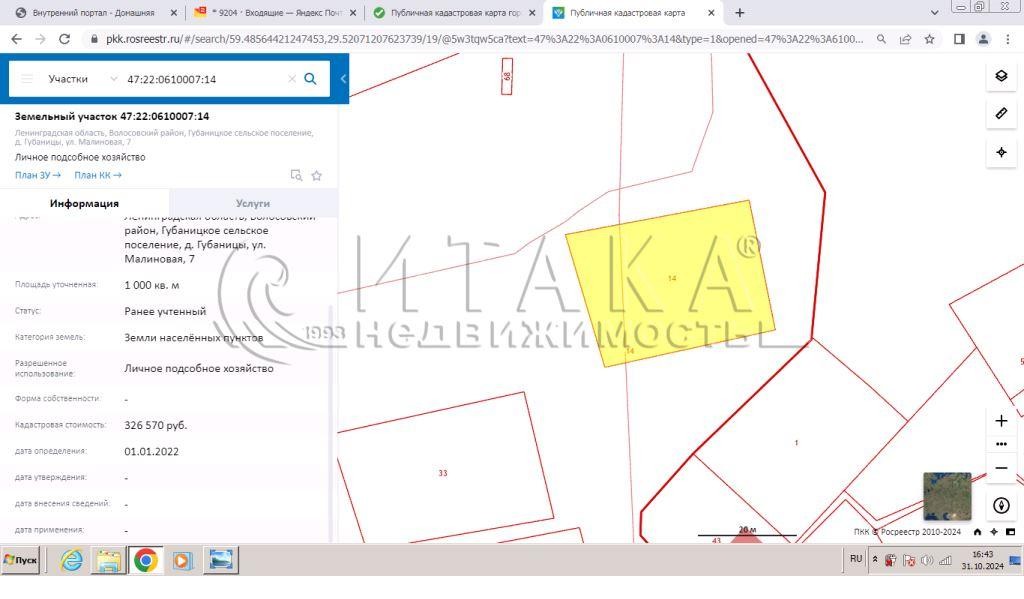Click the area value 1 000 кв. м
1024x599 pixels.
click(x=152, y=285)
